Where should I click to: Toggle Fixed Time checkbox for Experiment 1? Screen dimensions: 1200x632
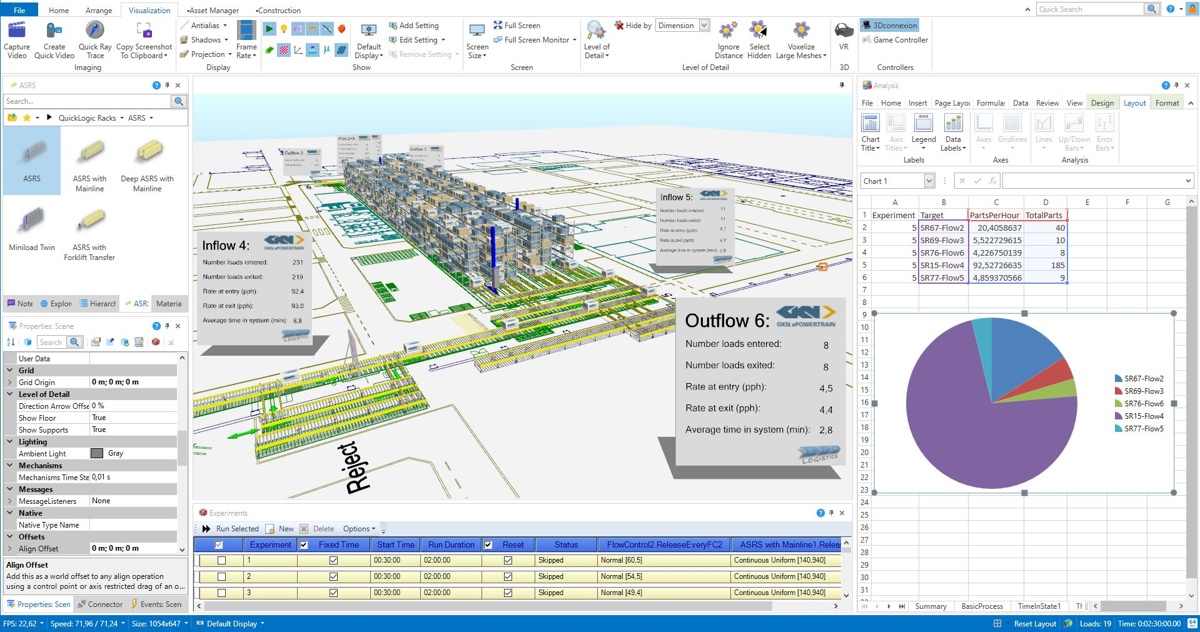click(x=334, y=560)
